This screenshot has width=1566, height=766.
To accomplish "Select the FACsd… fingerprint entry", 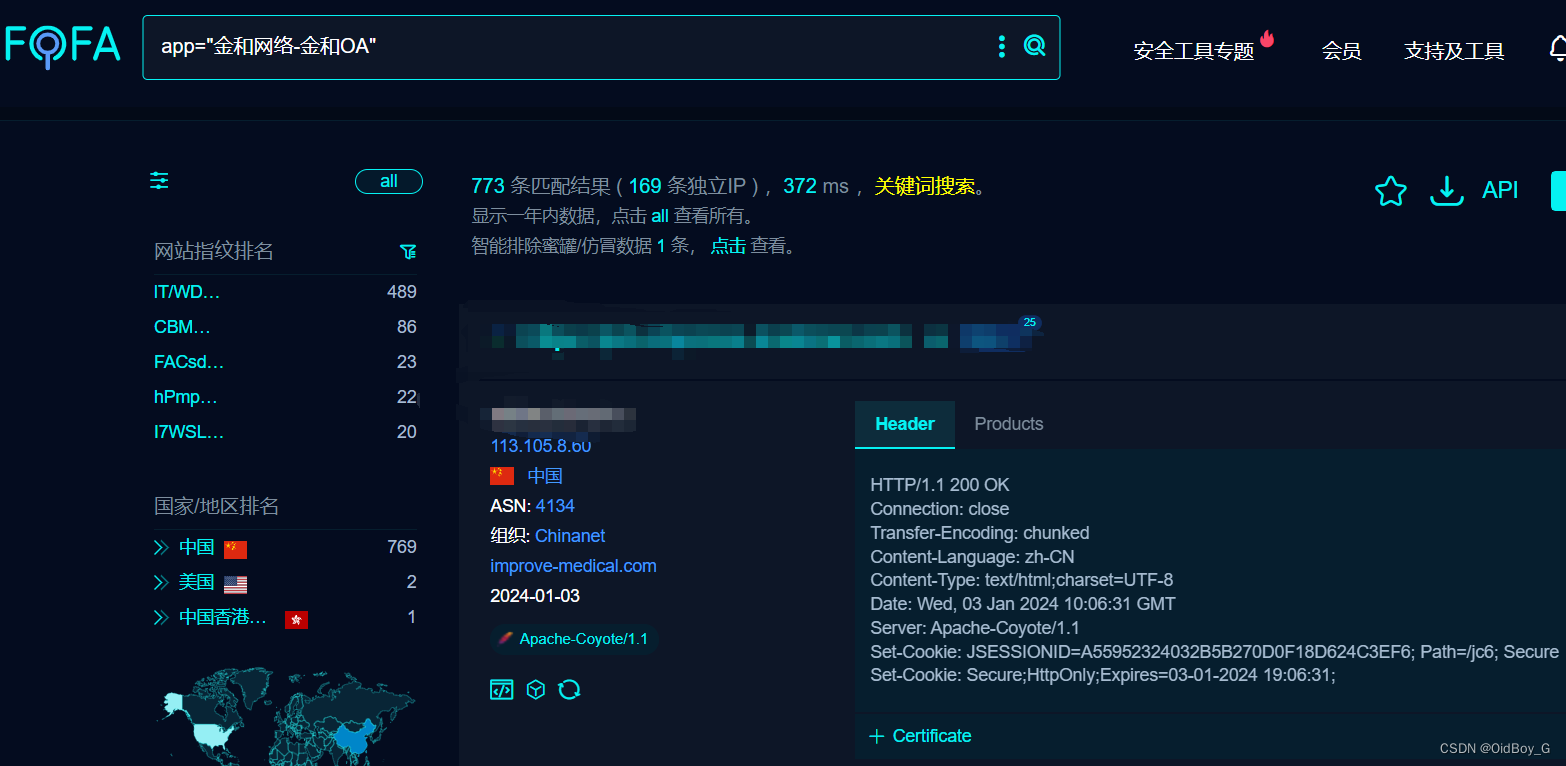I will [x=189, y=362].
